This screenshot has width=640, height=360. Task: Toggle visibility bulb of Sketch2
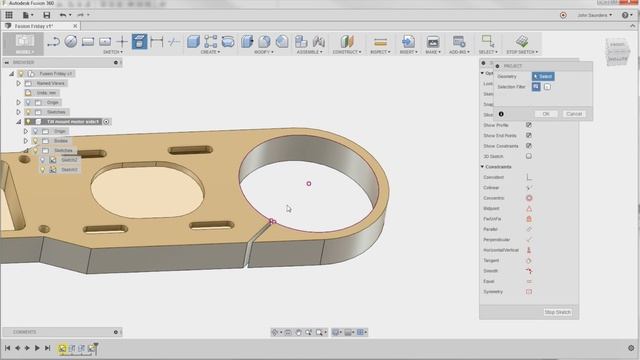click(x=42, y=160)
